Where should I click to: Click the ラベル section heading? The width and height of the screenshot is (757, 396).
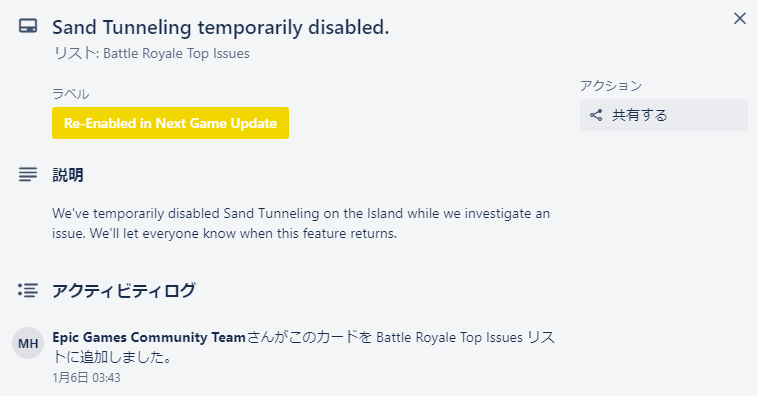click(70, 94)
